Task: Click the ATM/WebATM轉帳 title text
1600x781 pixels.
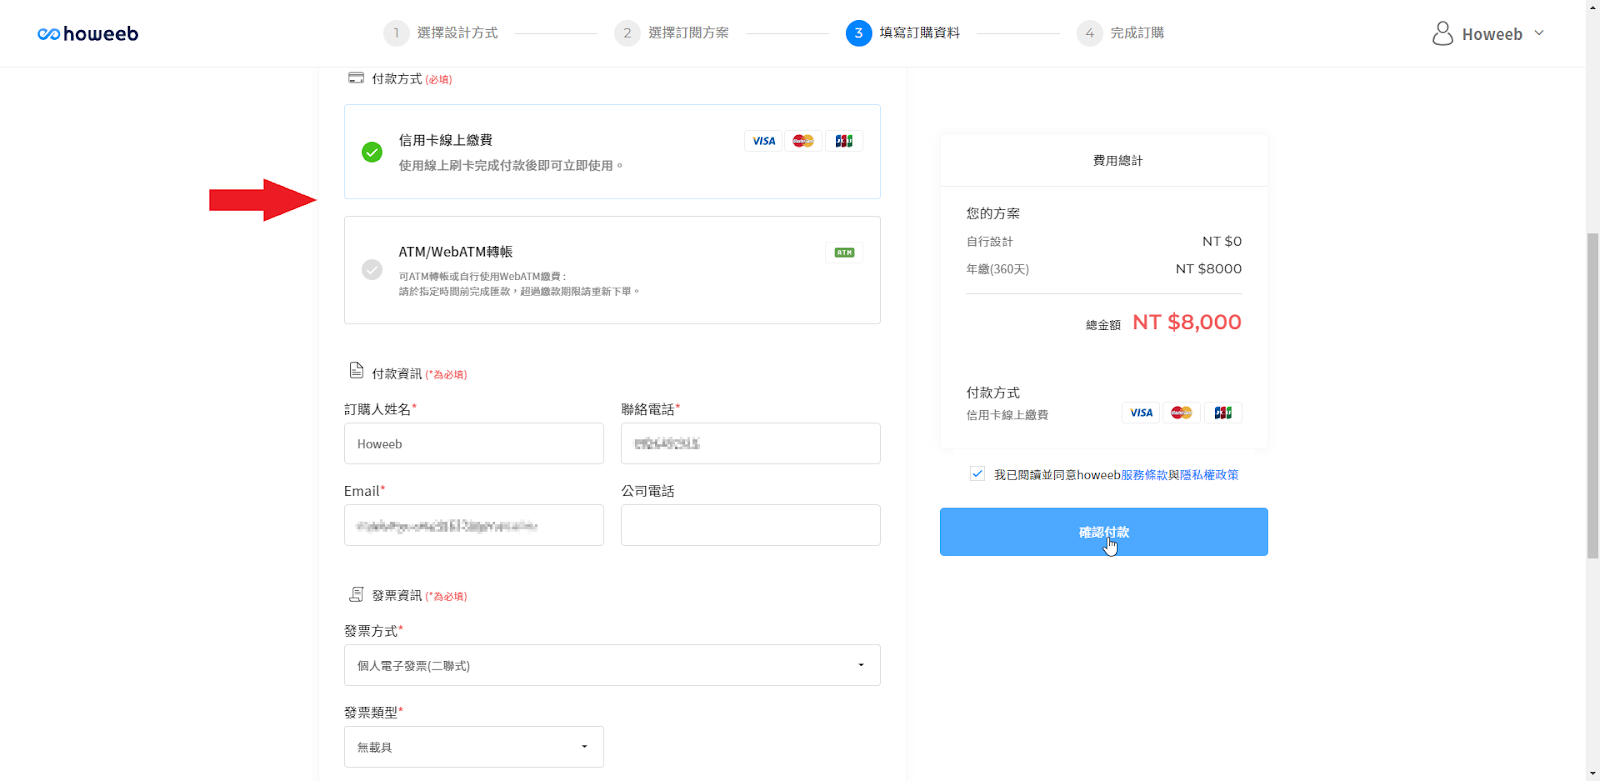Action: click(455, 252)
